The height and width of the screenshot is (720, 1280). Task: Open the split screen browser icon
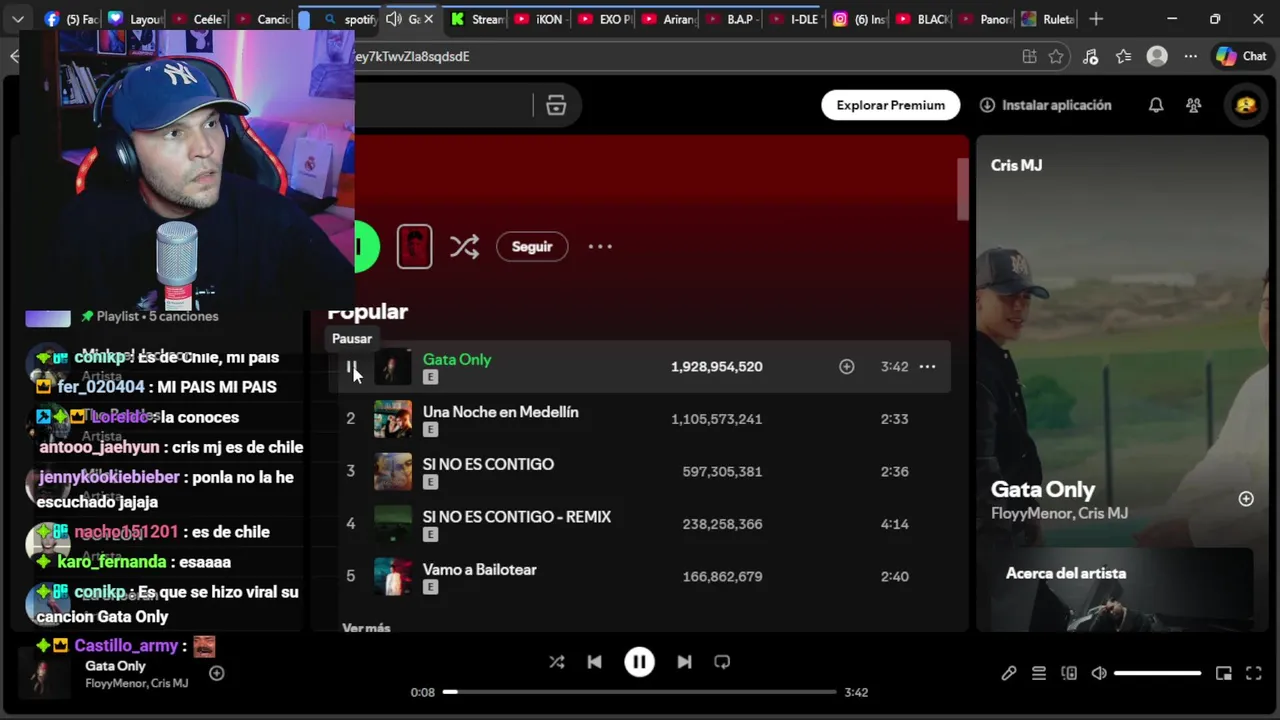[1029, 57]
